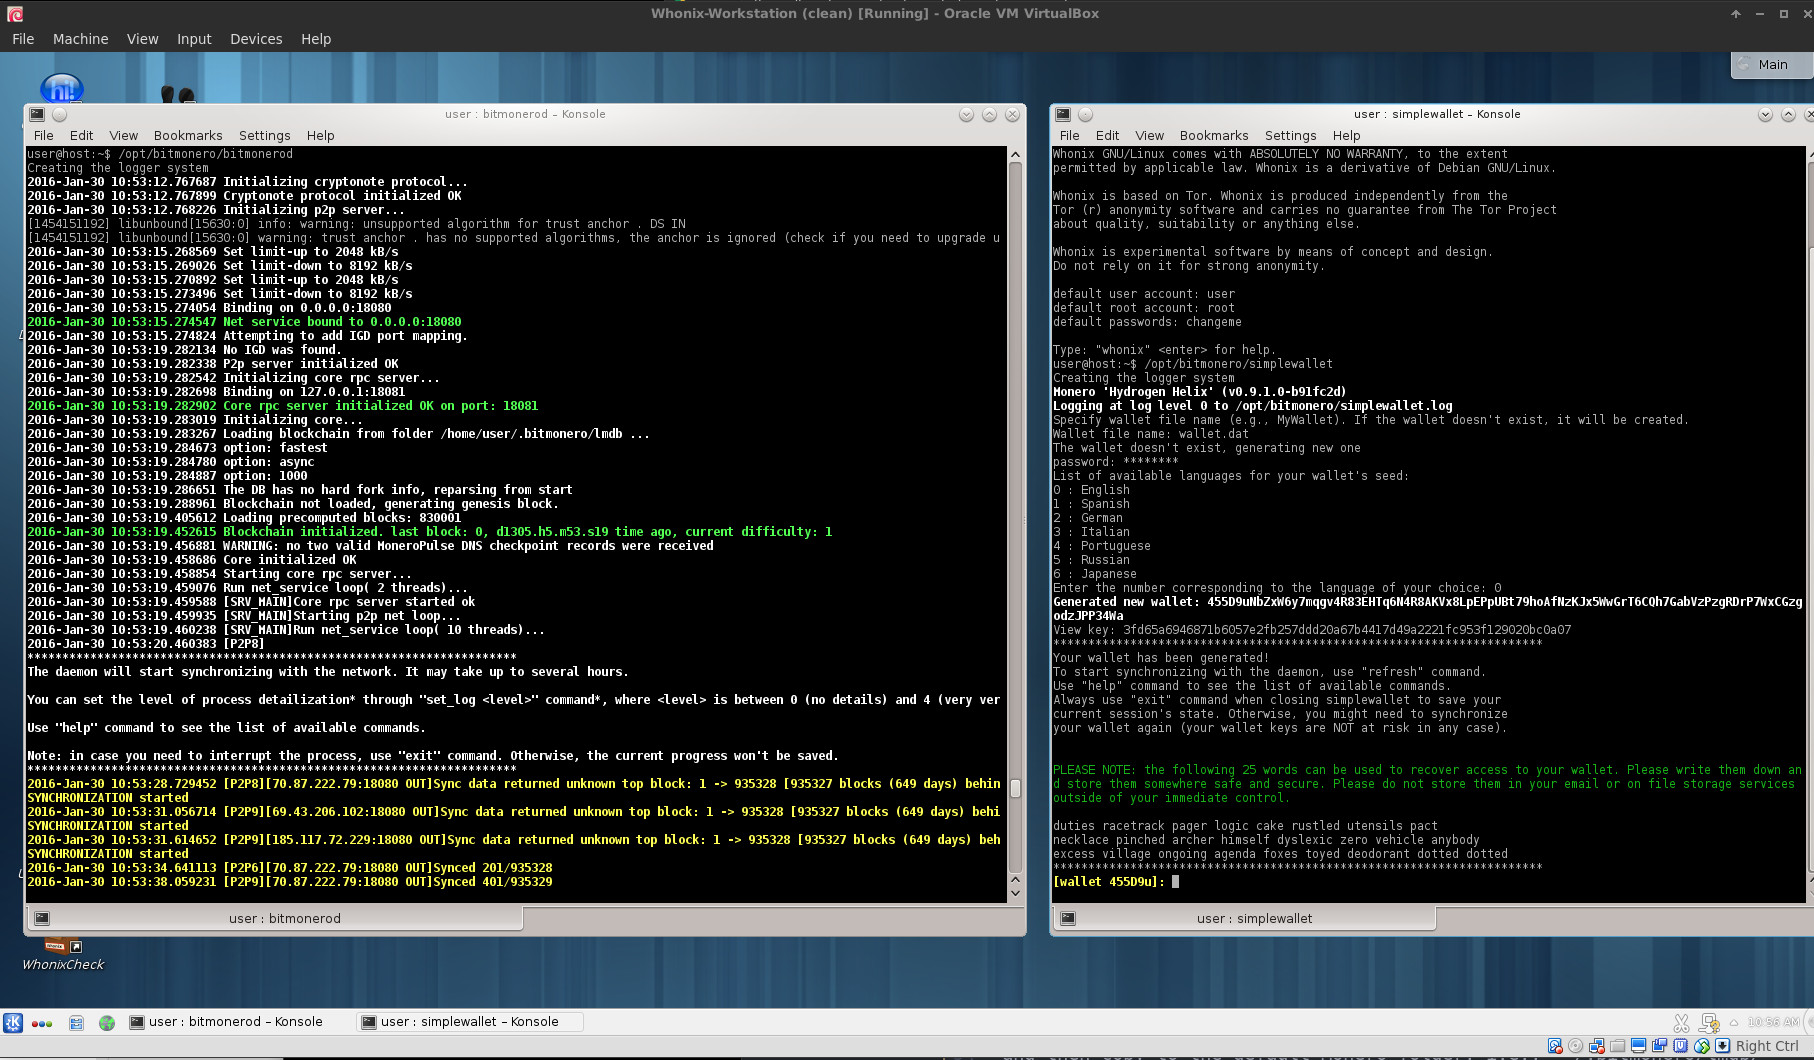Launch the web browser globe icon
This screenshot has width=1814, height=1060.
[107, 1022]
